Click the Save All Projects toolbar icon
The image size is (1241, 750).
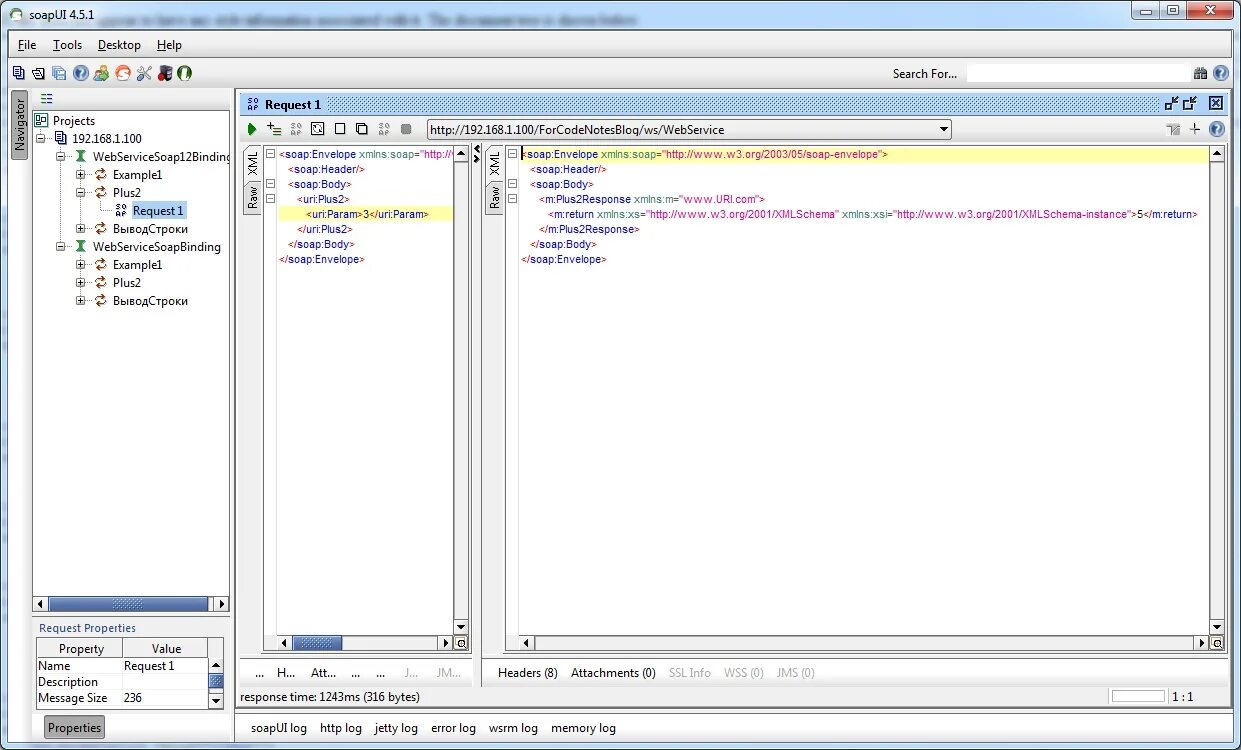[59, 73]
